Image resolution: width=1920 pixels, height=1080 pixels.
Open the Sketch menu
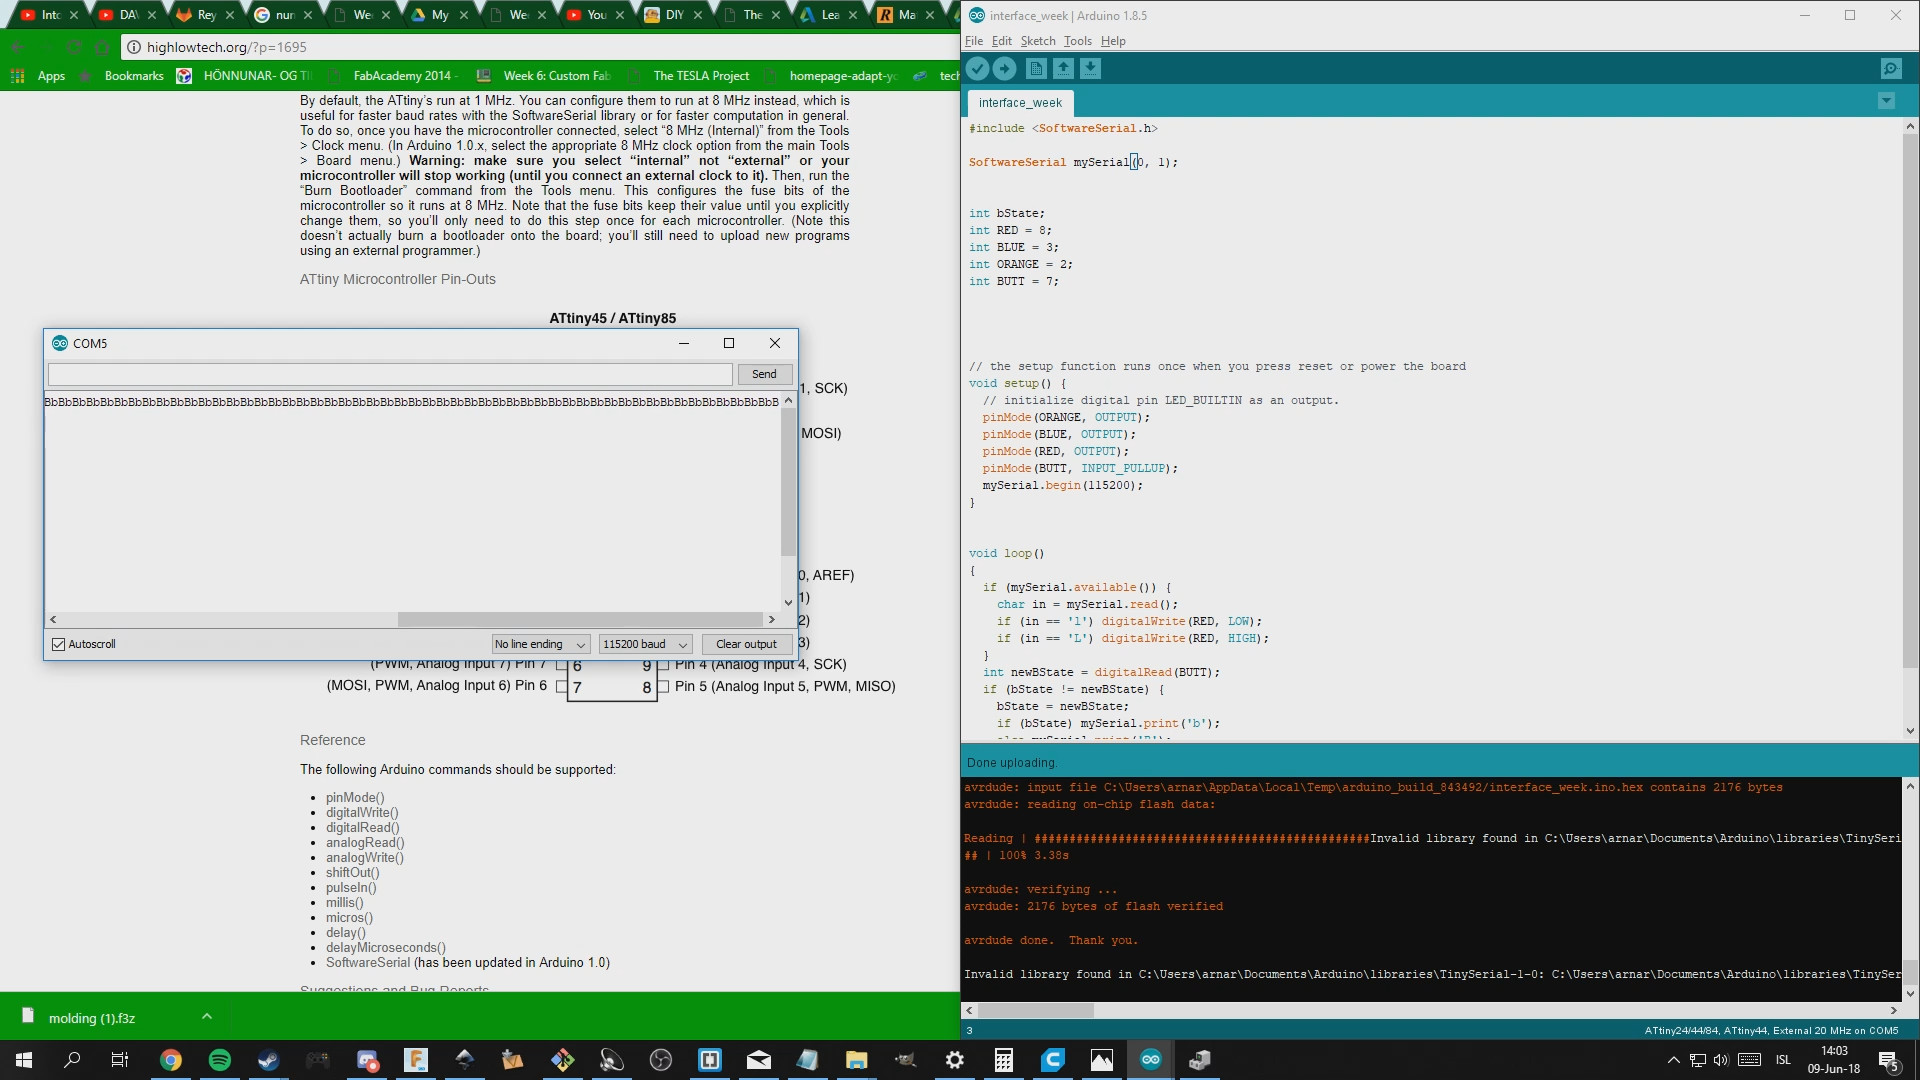[1037, 41]
